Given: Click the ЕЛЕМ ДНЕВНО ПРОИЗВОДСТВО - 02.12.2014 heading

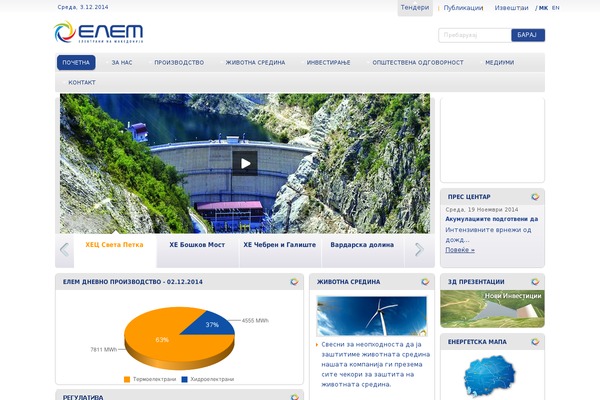Looking at the screenshot, I should pos(132,282).
